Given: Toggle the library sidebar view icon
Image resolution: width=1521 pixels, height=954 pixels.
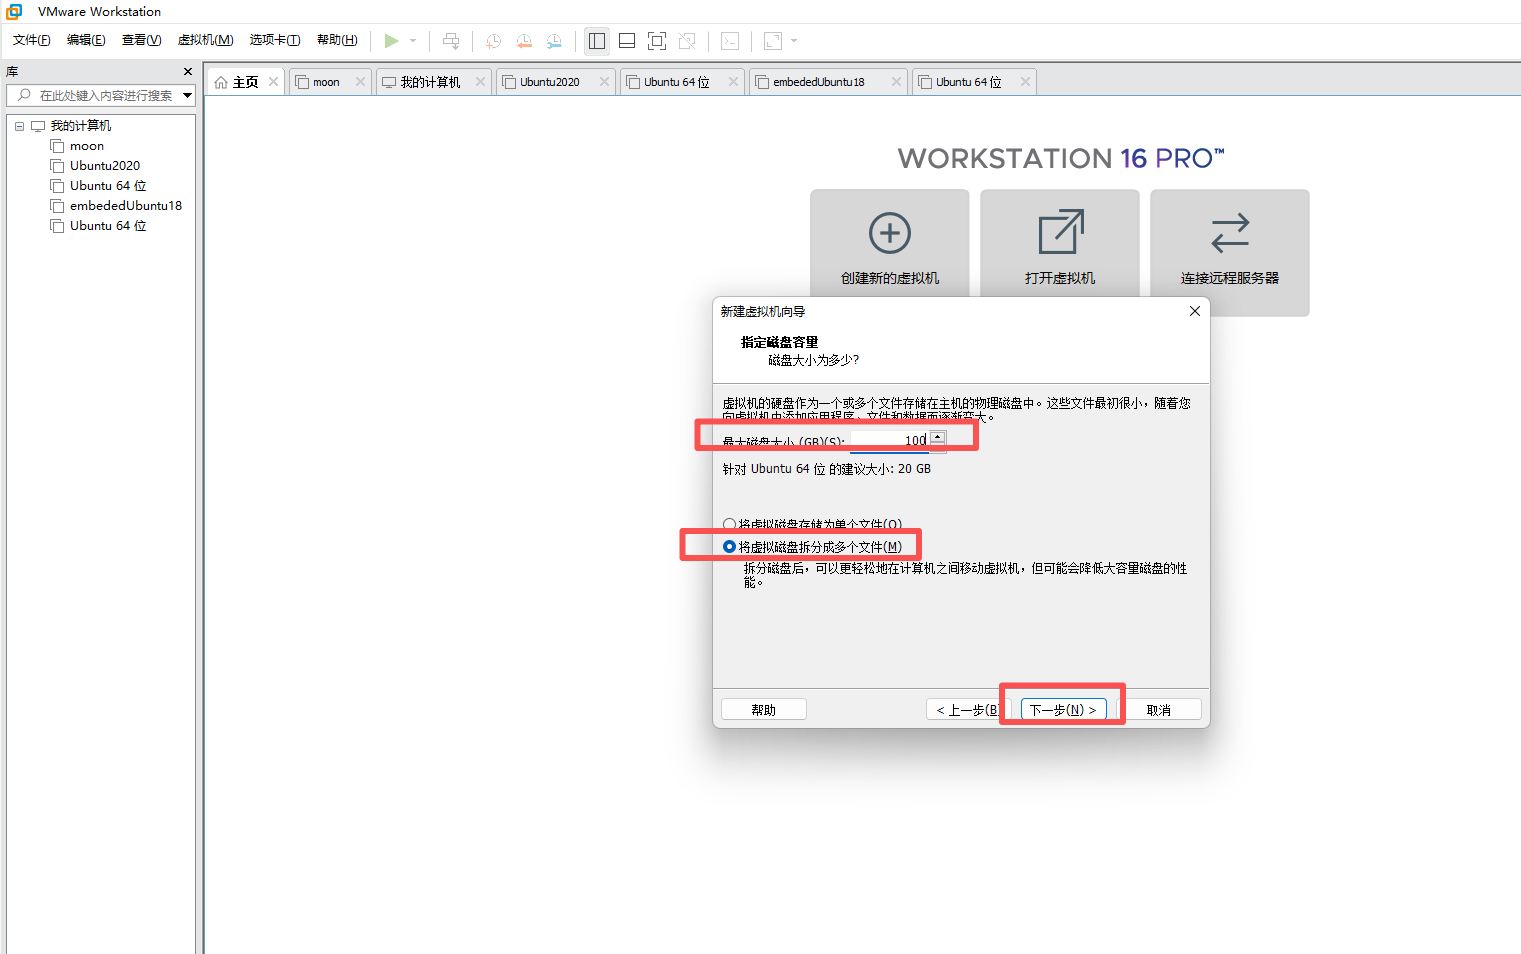Looking at the screenshot, I should pyautogui.click(x=597, y=41).
